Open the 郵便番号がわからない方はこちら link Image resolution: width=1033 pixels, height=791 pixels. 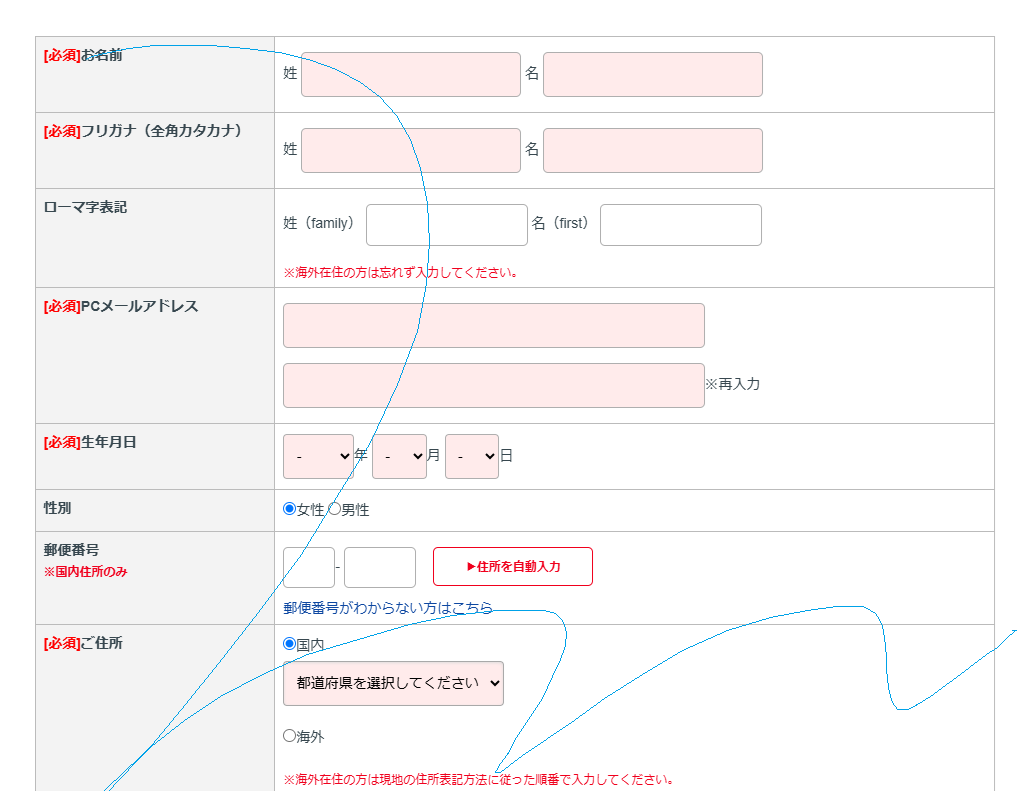pyautogui.click(x=388, y=608)
